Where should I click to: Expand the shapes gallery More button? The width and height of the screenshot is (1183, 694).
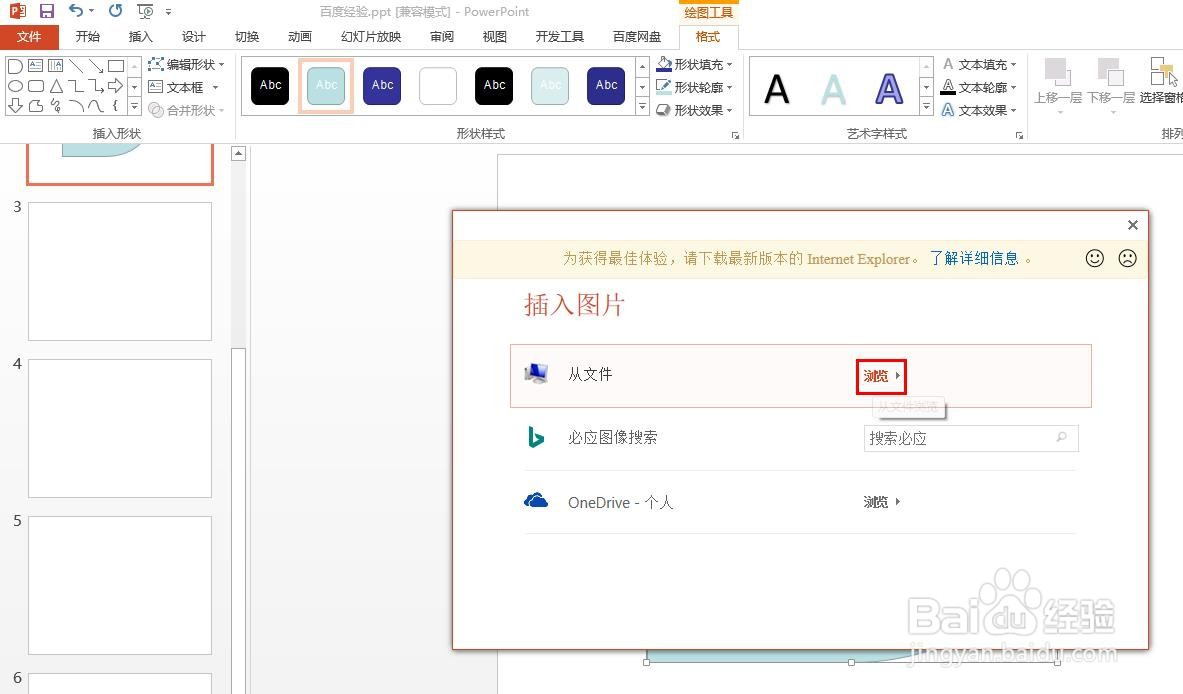(134, 106)
